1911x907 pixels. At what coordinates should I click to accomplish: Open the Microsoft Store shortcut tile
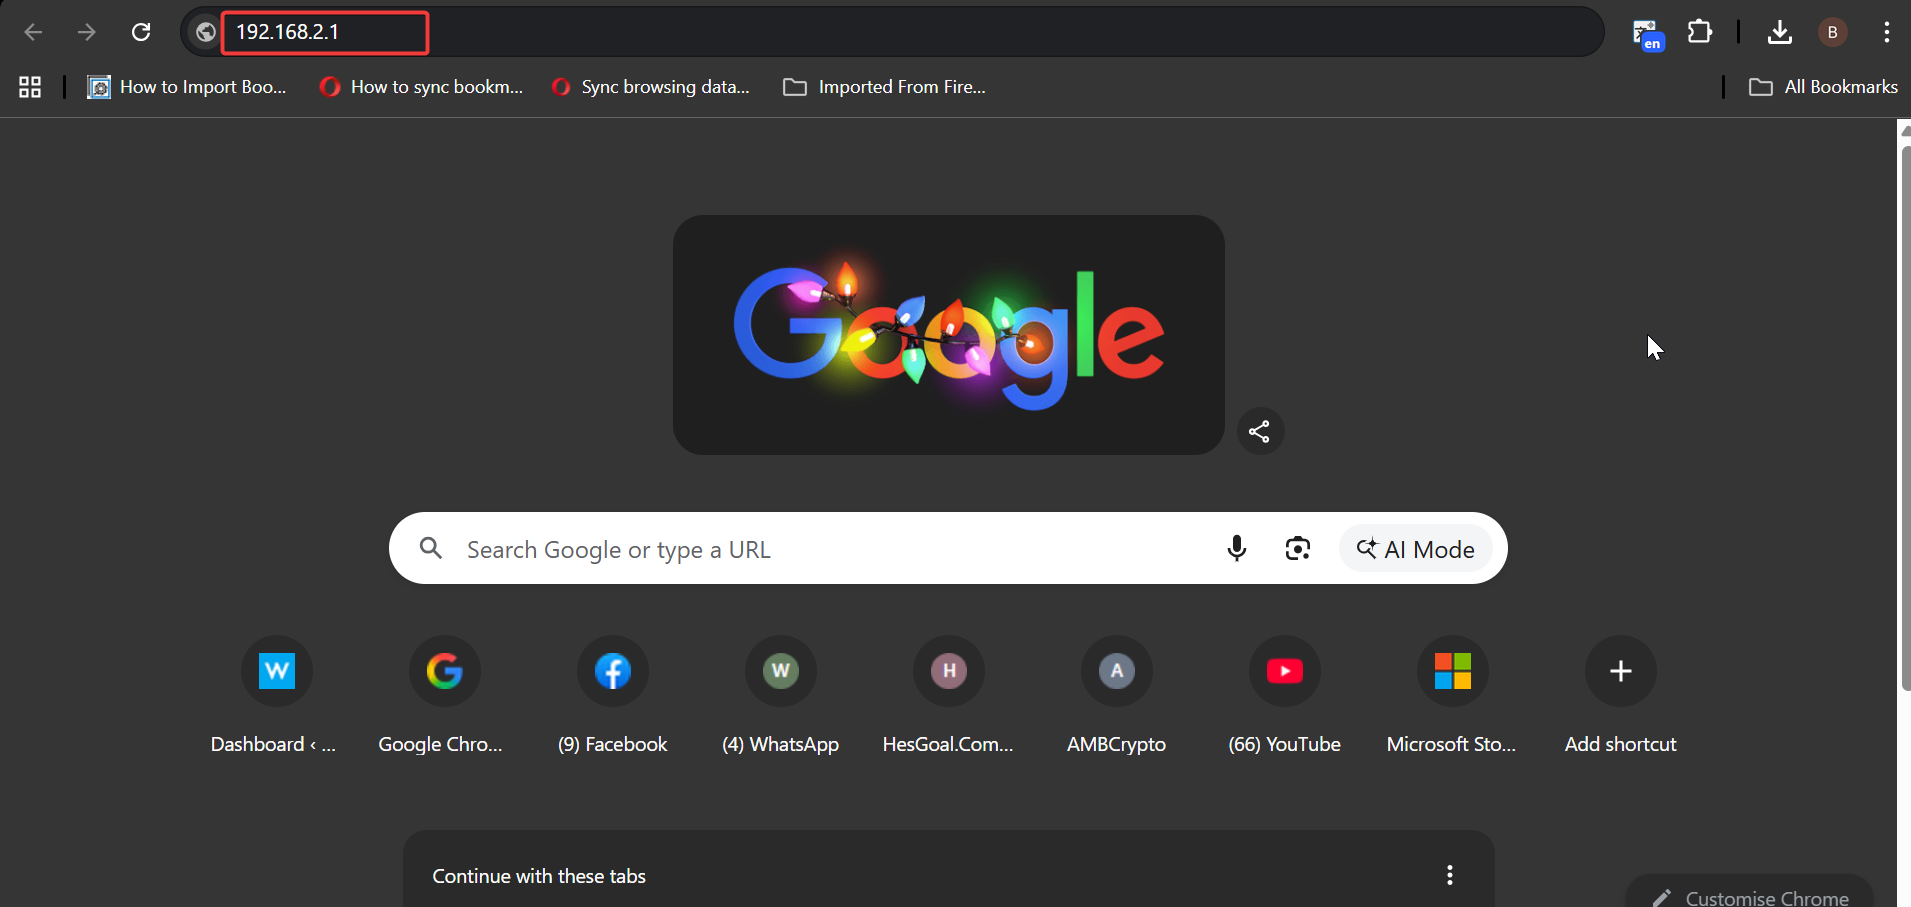click(x=1452, y=695)
